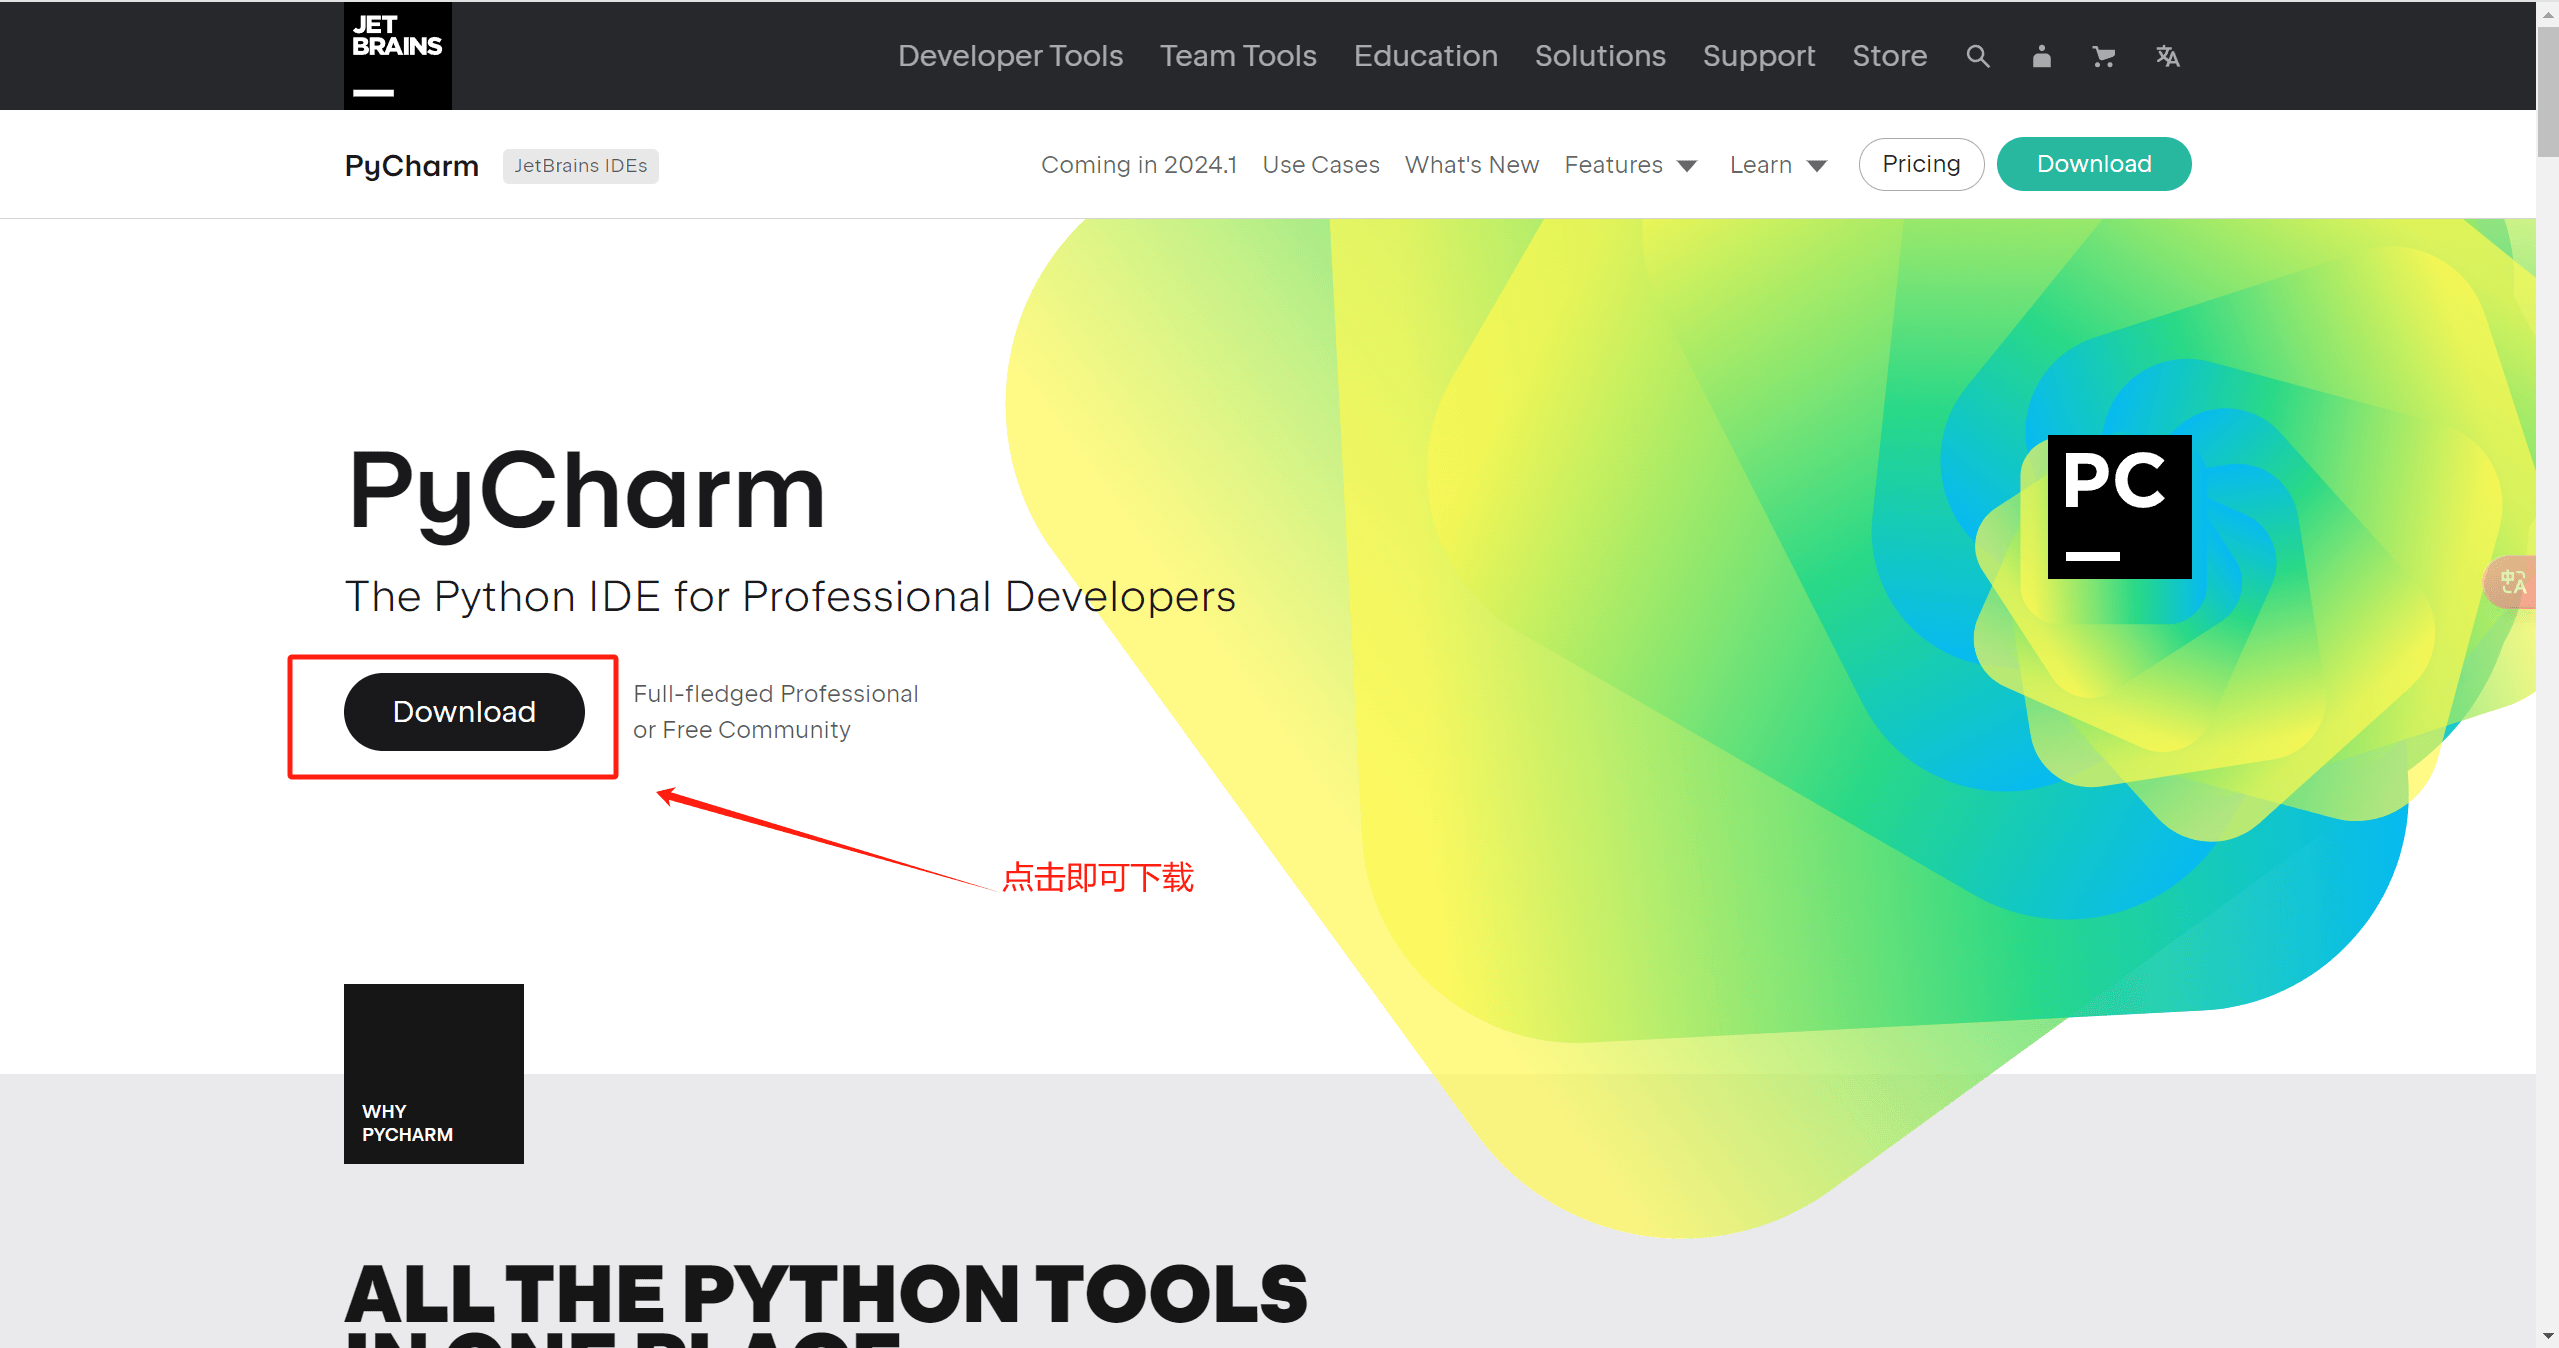This screenshot has width=2559, height=1348.
Task: Open the What's New link
Action: (x=1471, y=165)
